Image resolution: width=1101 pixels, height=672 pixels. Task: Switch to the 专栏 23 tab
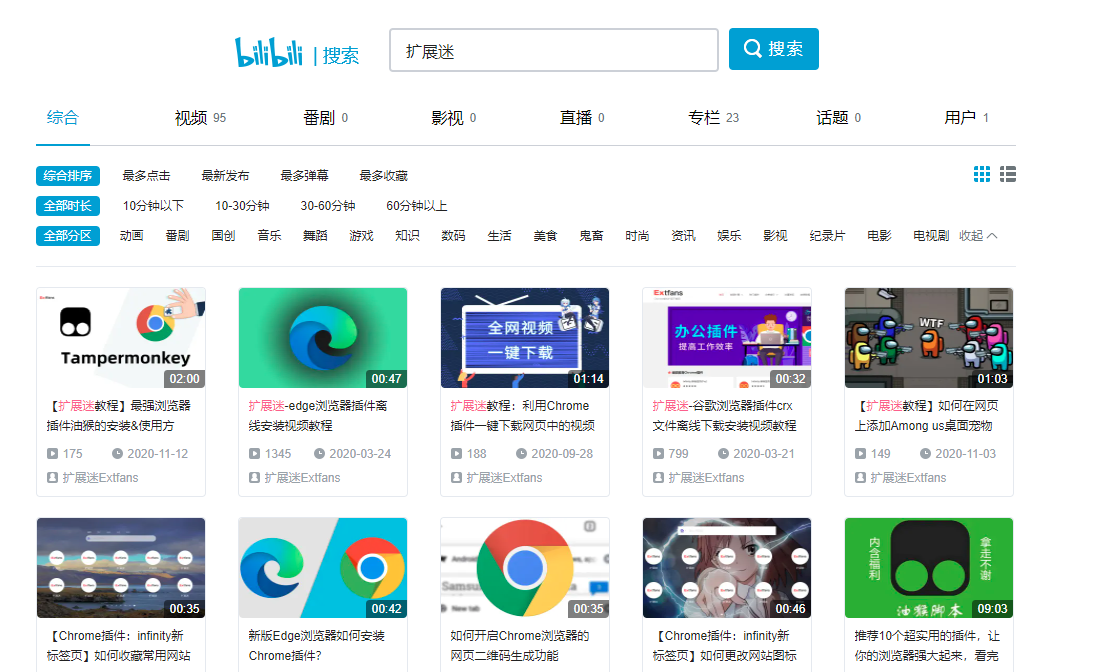[713, 118]
